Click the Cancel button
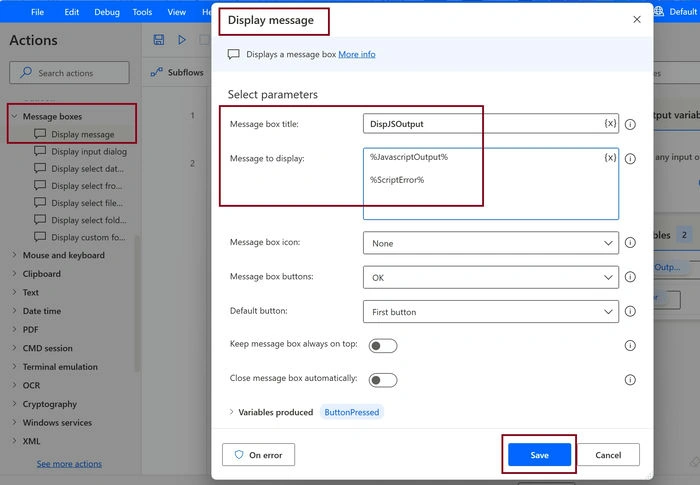 (x=608, y=455)
